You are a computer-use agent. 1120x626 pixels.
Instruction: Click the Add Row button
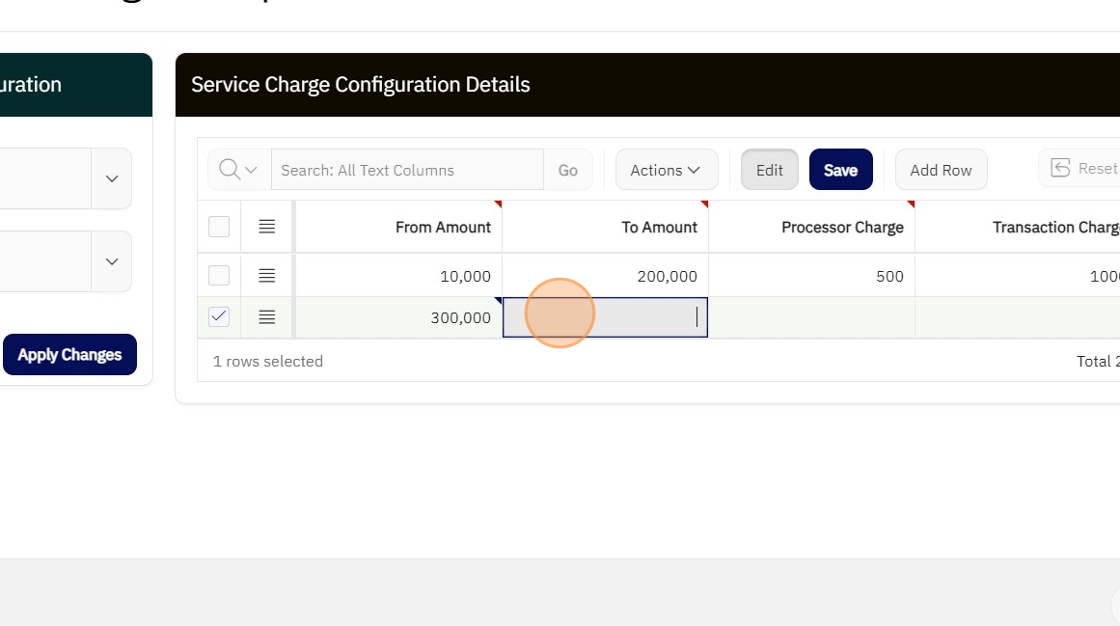[940, 170]
